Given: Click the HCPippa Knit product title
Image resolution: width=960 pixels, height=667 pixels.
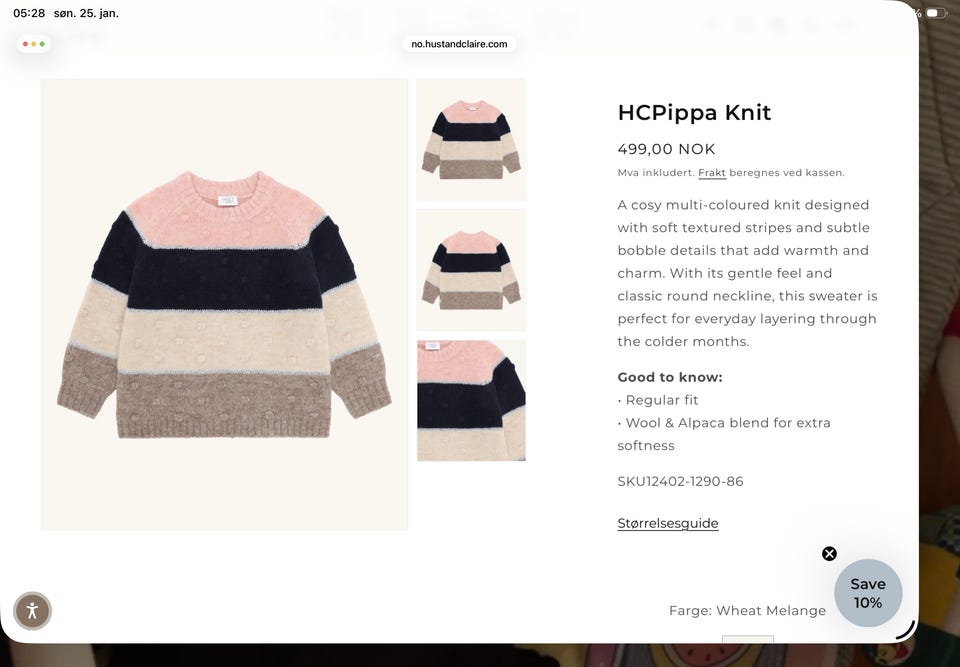Looking at the screenshot, I should pyautogui.click(x=694, y=113).
